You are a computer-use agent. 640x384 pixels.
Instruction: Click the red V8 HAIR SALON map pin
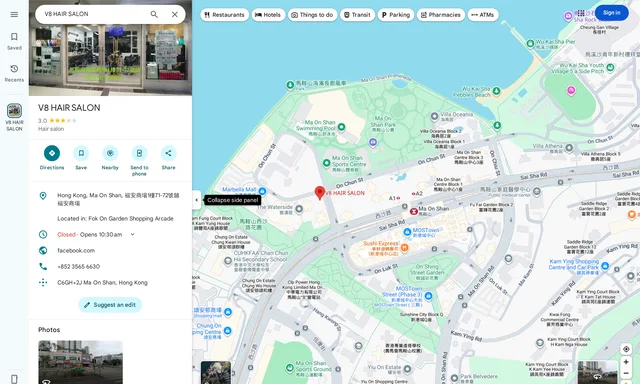click(x=320, y=192)
